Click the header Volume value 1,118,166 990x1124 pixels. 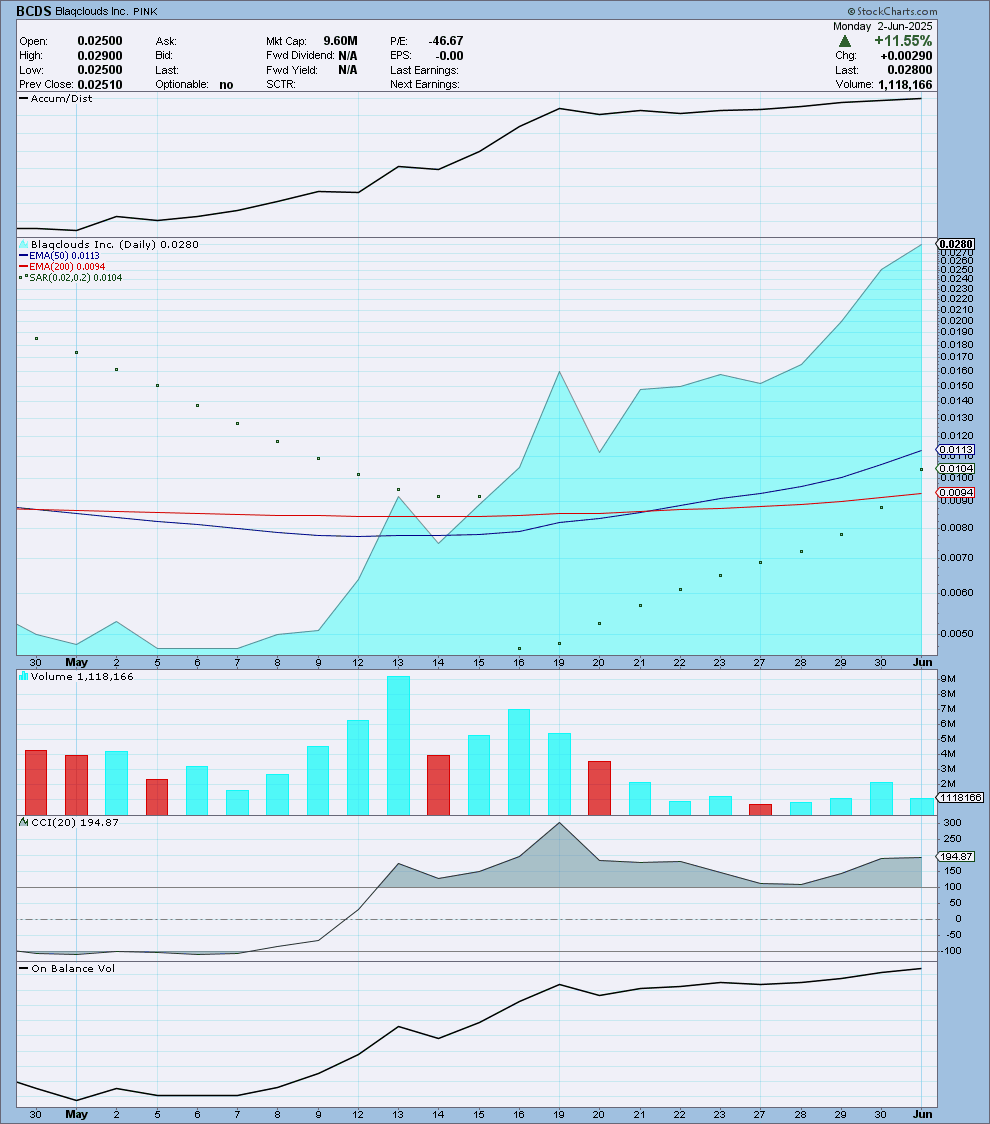[905, 85]
